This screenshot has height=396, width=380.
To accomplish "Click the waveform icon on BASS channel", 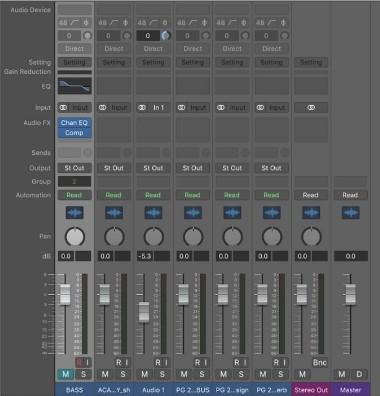I will click(74, 213).
